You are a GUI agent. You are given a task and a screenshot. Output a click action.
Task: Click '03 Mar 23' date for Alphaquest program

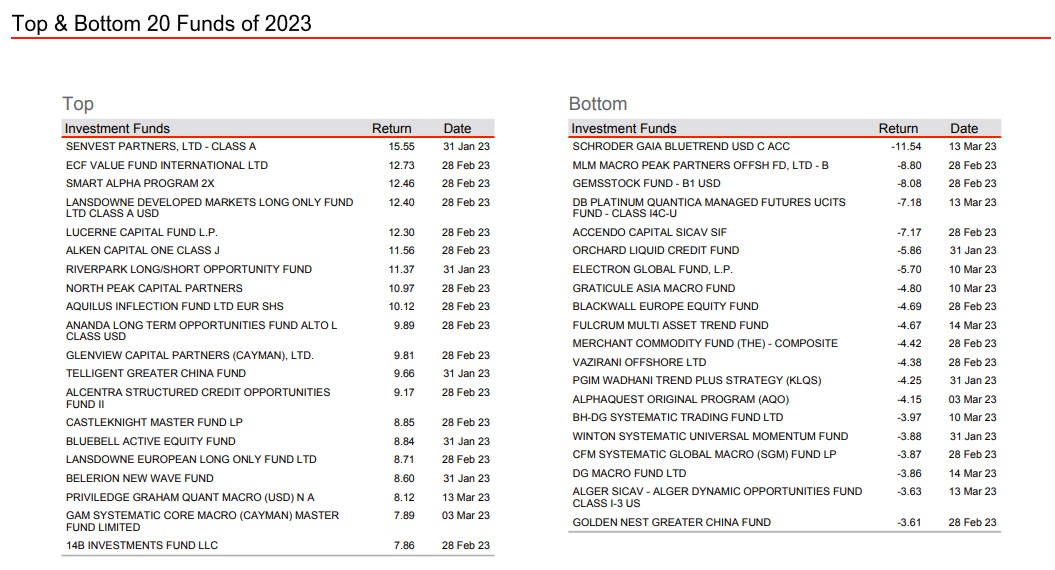(972, 399)
